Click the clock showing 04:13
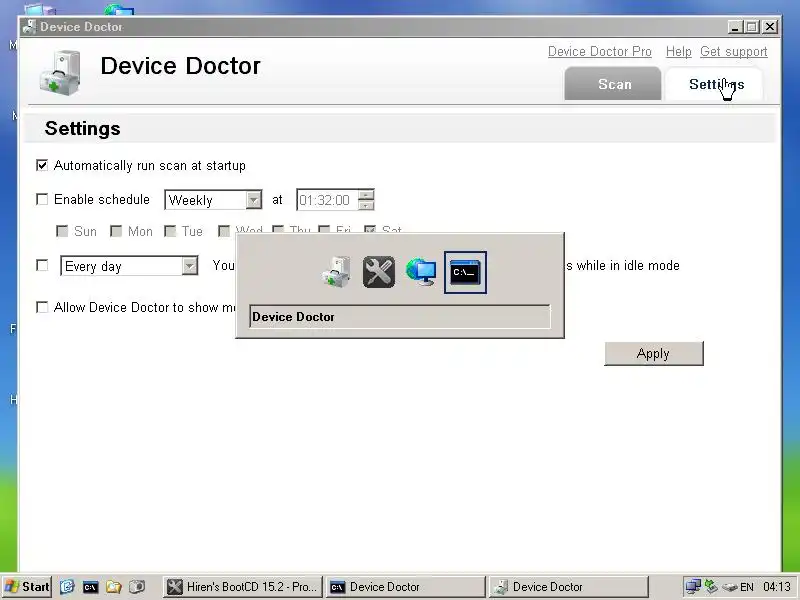800x600 pixels. point(777,587)
